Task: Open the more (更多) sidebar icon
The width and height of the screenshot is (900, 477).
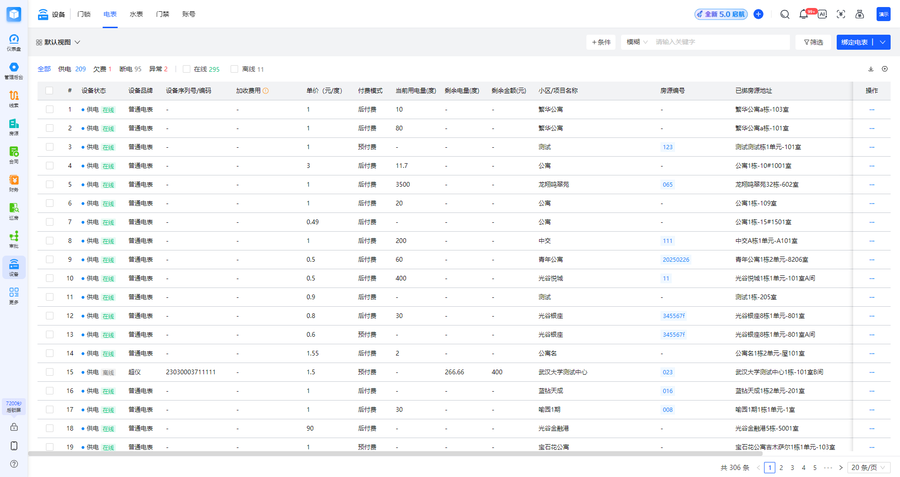Action: (x=14, y=296)
